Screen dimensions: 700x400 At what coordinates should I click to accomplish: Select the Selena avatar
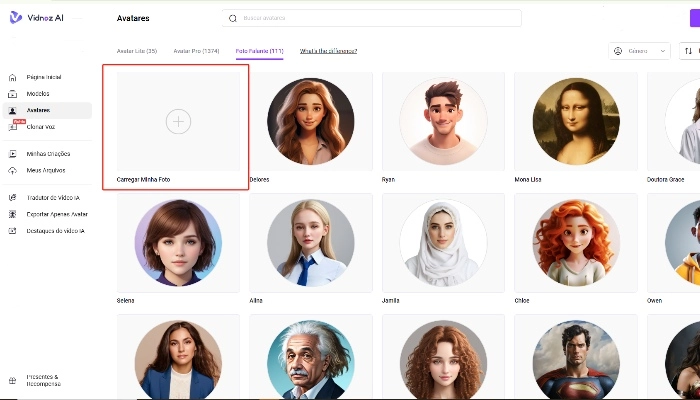(x=178, y=243)
